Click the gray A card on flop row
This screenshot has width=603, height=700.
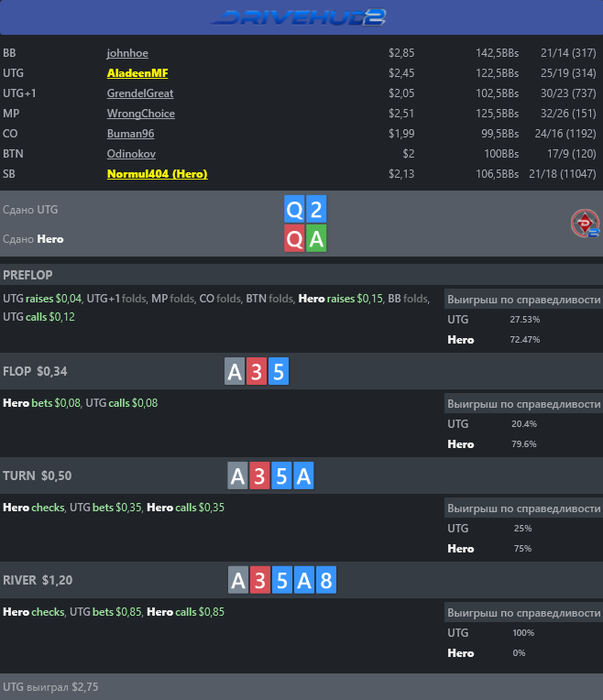[234, 371]
